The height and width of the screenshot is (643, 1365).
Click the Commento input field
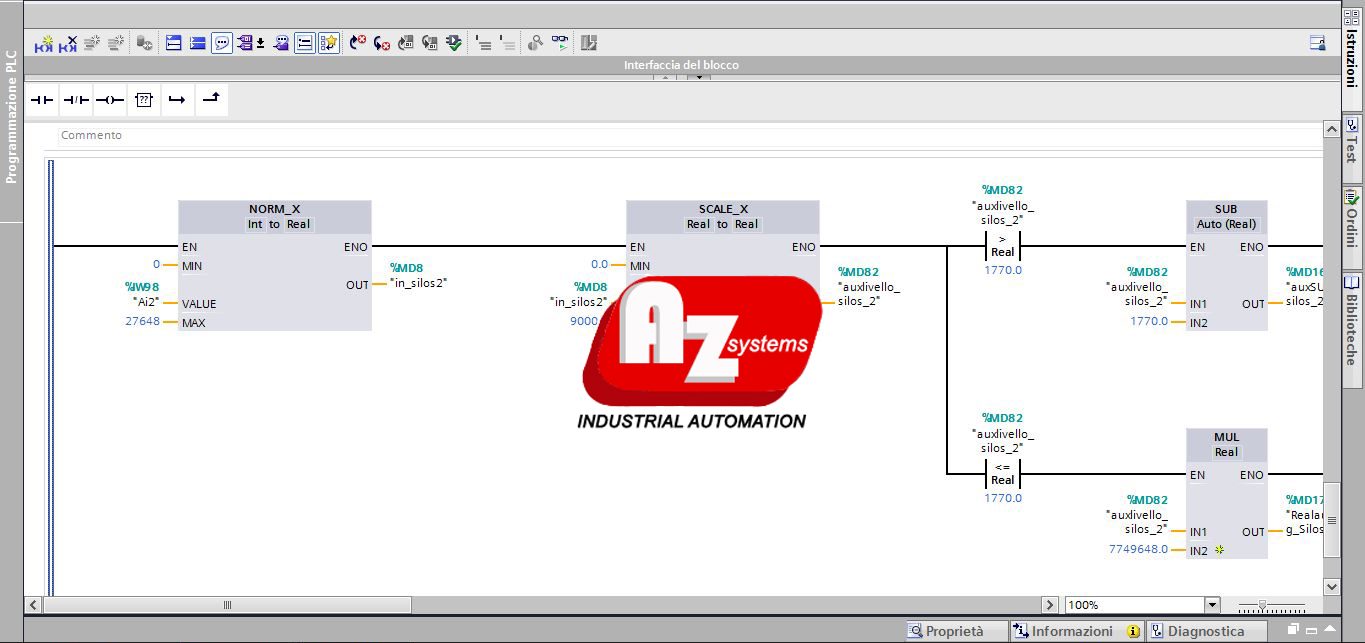(690, 135)
